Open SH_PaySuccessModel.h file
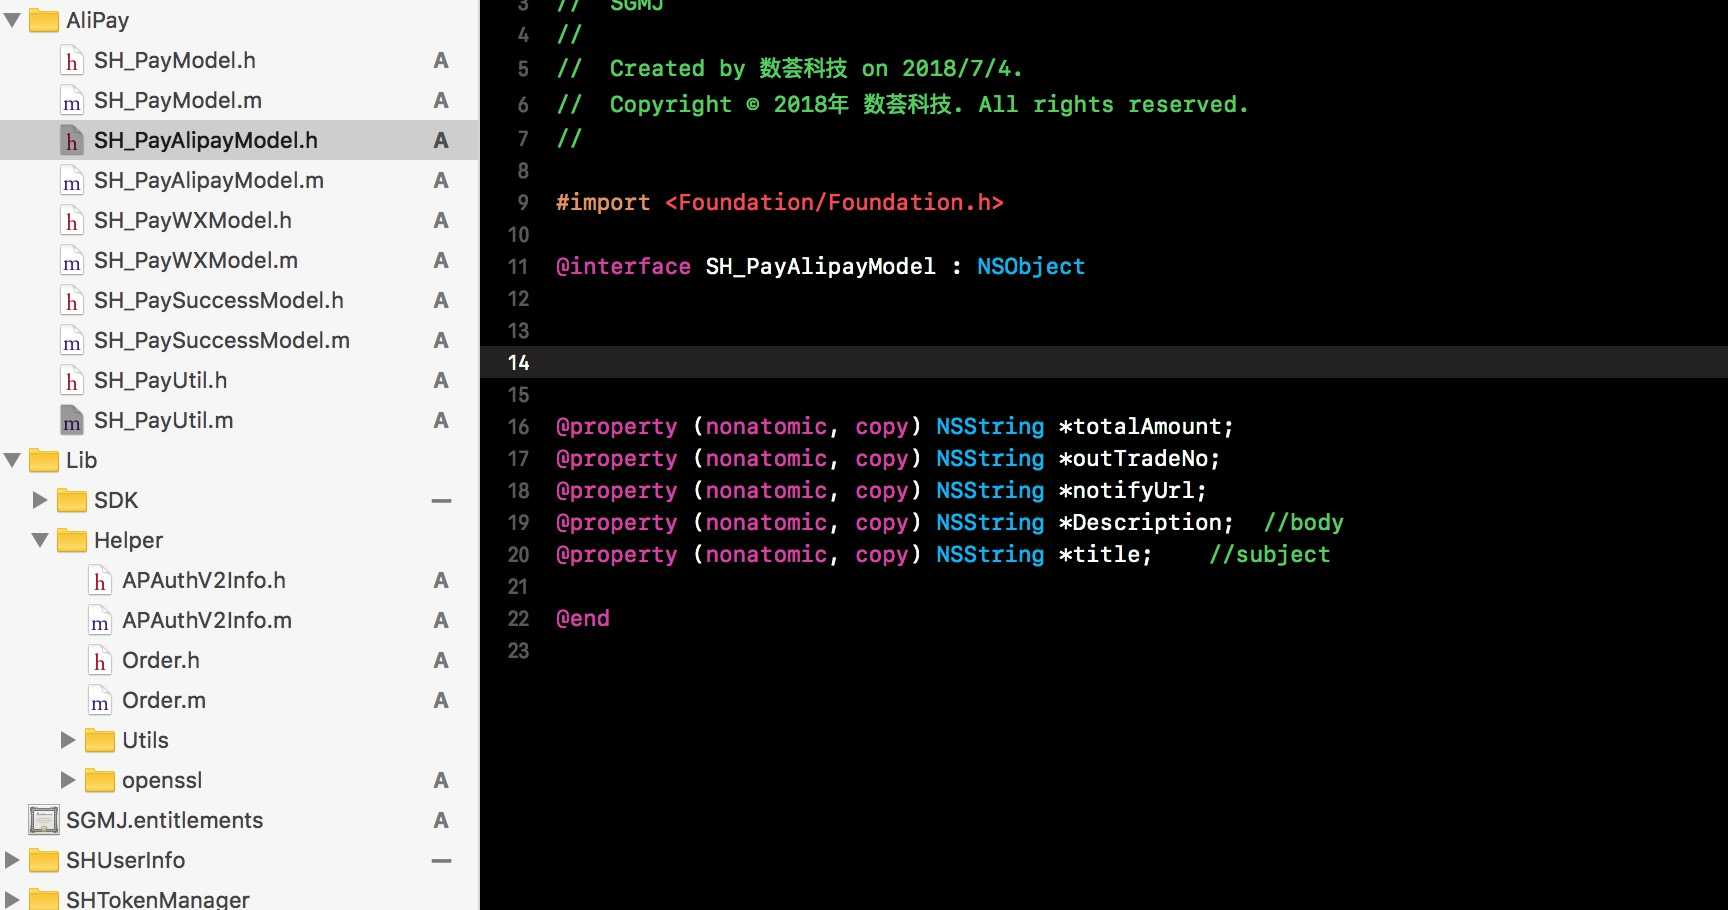This screenshot has width=1728, height=910. point(219,300)
